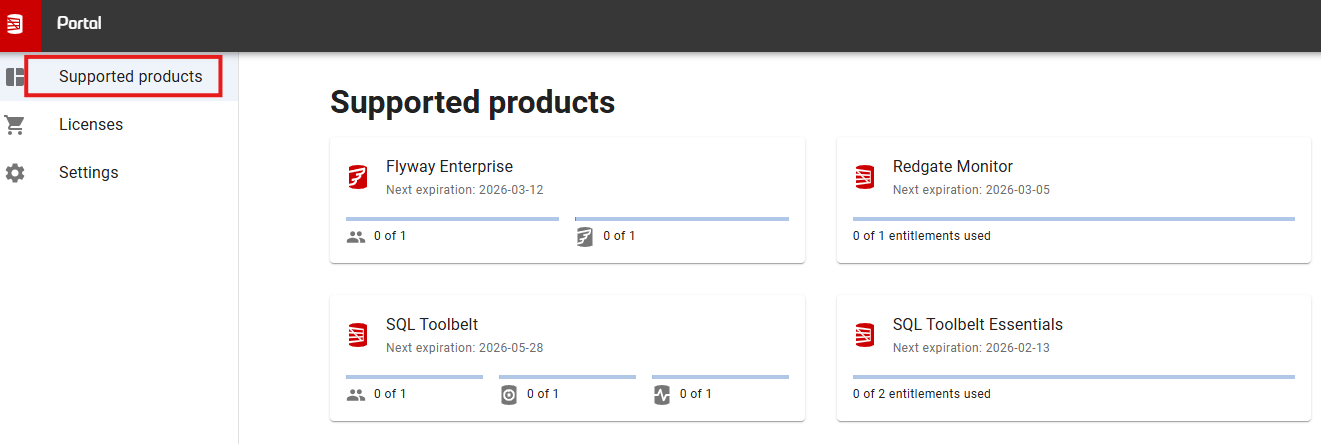The width and height of the screenshot is (1321, 444).
Task: Click the Settings gear icon
Action: [15, 173]
